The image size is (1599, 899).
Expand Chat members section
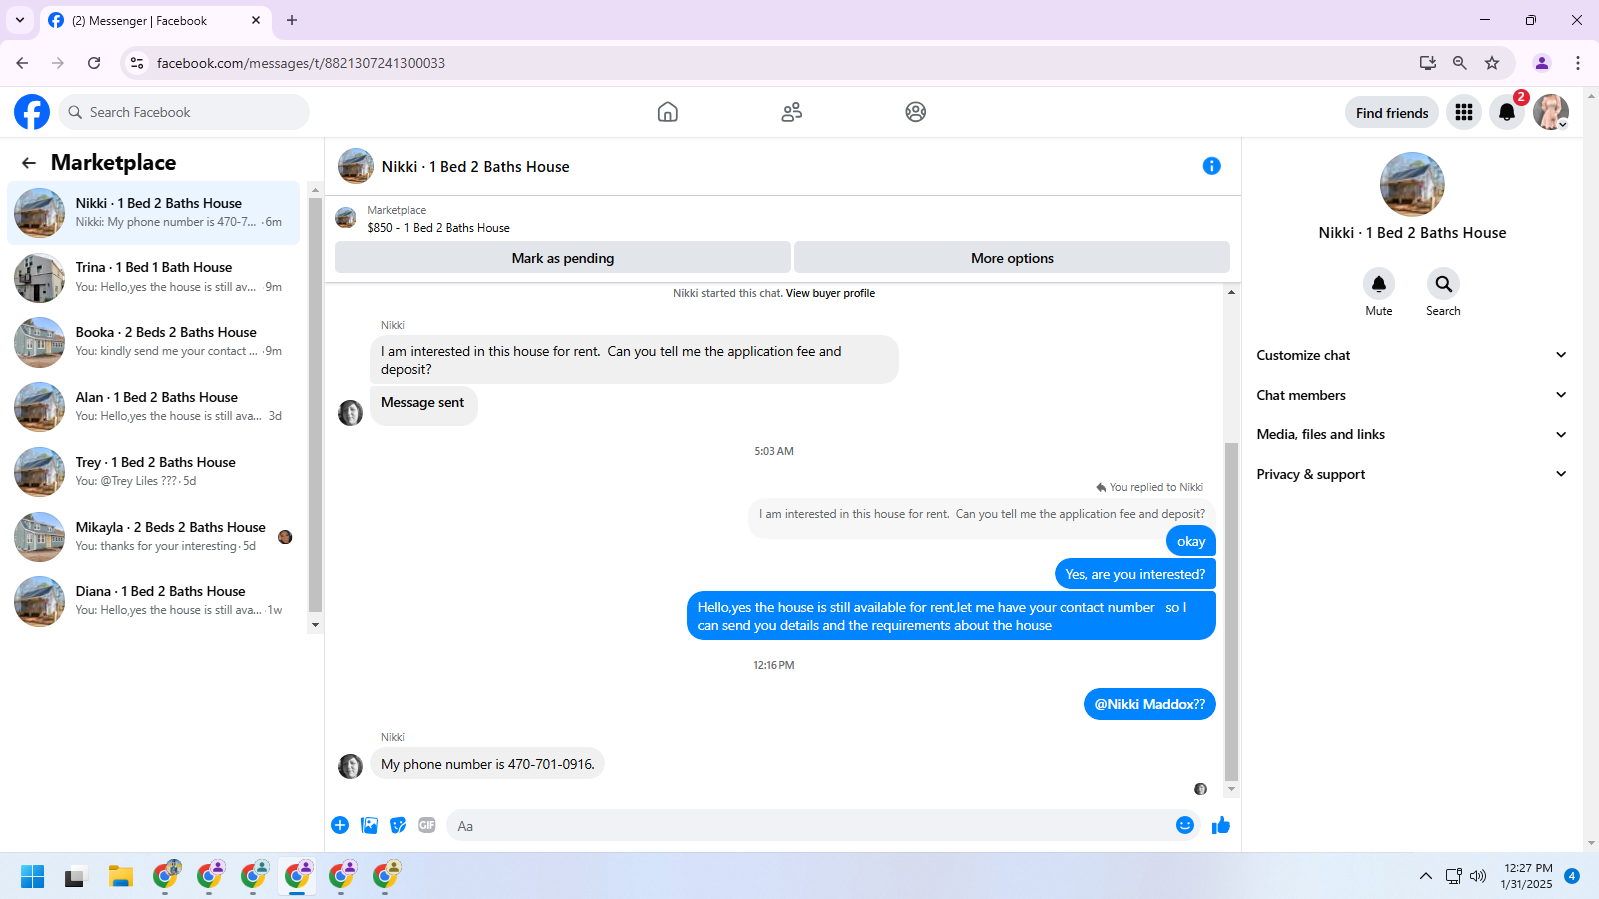[x=1411, y=395]
